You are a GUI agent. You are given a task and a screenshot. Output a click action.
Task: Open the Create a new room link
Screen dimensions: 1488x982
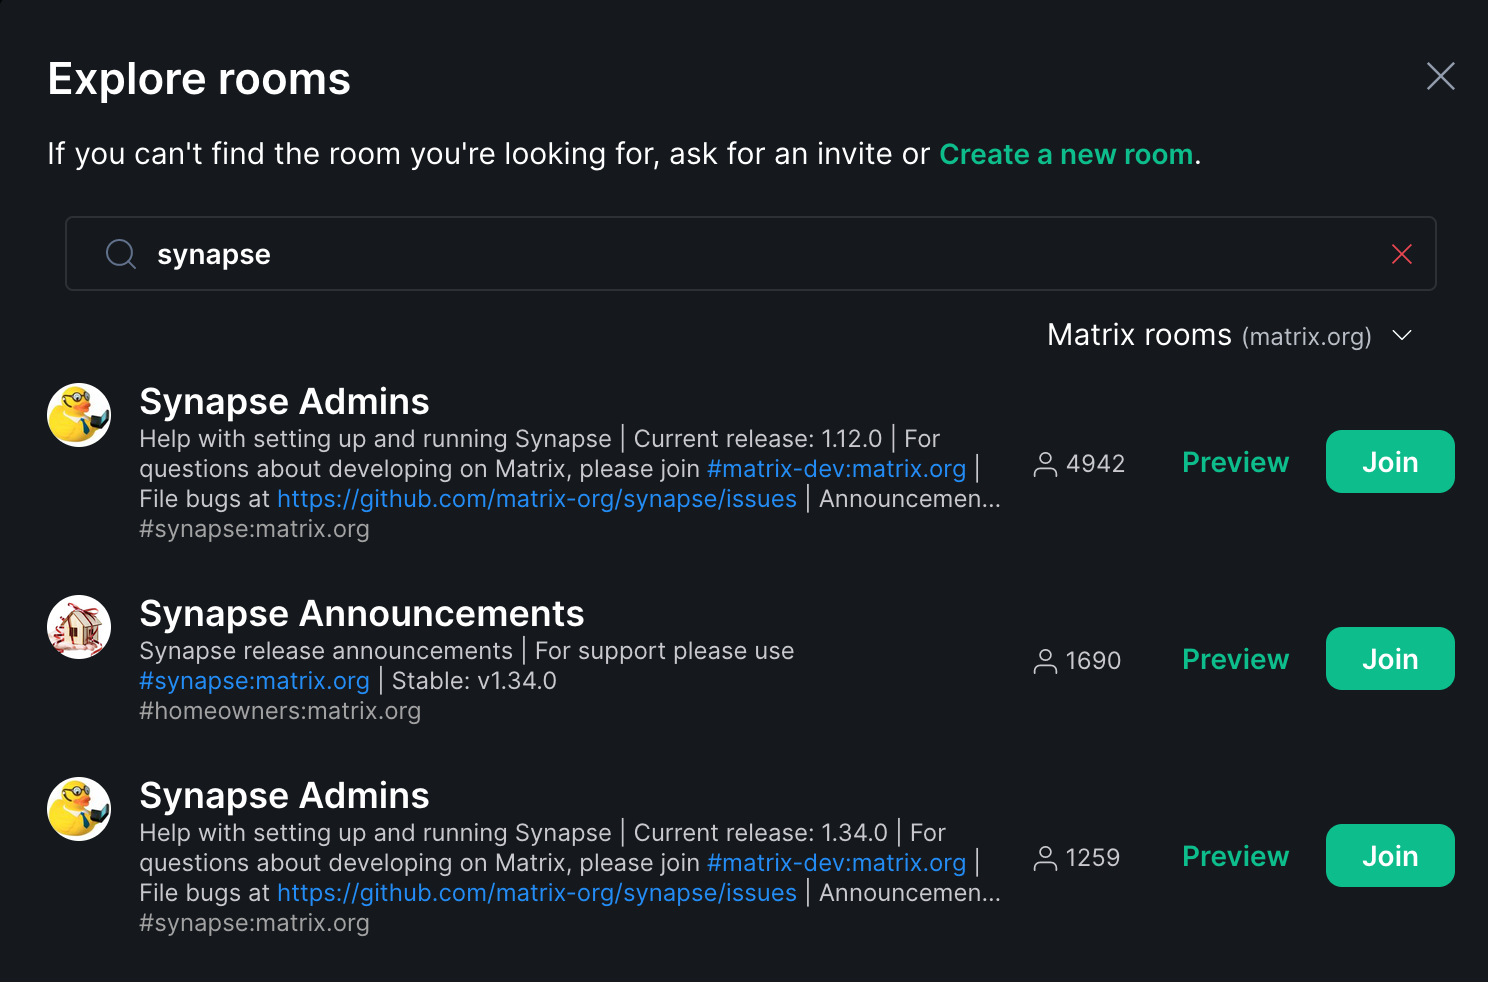[x=1066, y=154]
